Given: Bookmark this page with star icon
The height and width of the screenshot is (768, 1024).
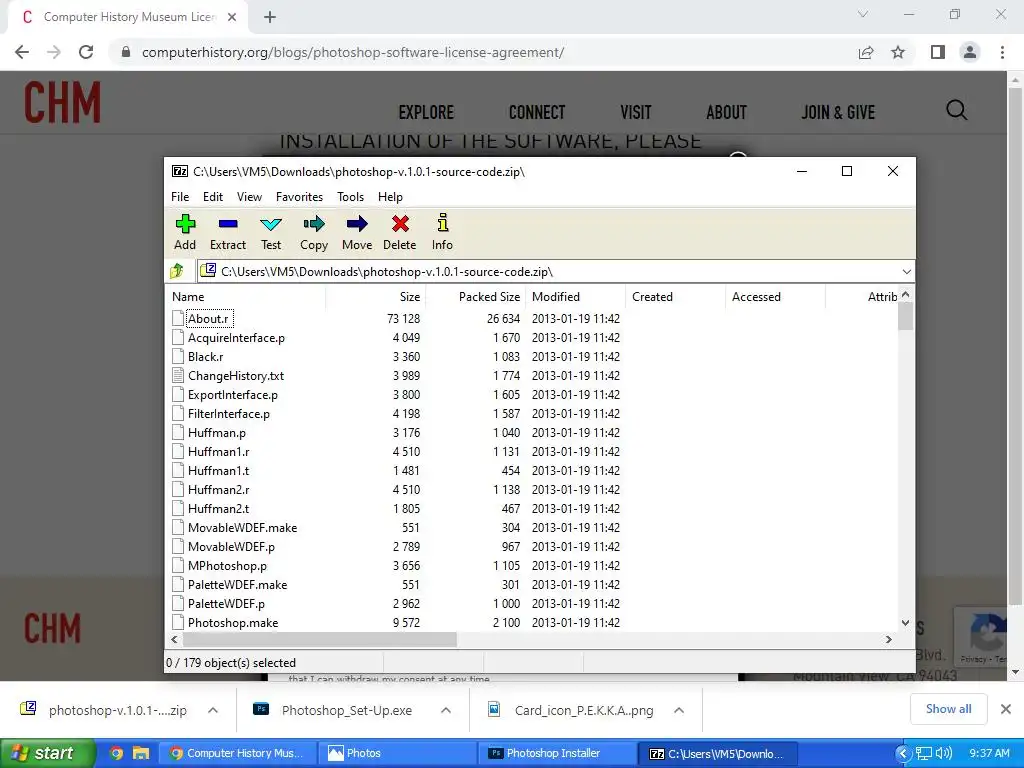Looking at the screenshot, I should pyautogui.click(x=898, y=52).
